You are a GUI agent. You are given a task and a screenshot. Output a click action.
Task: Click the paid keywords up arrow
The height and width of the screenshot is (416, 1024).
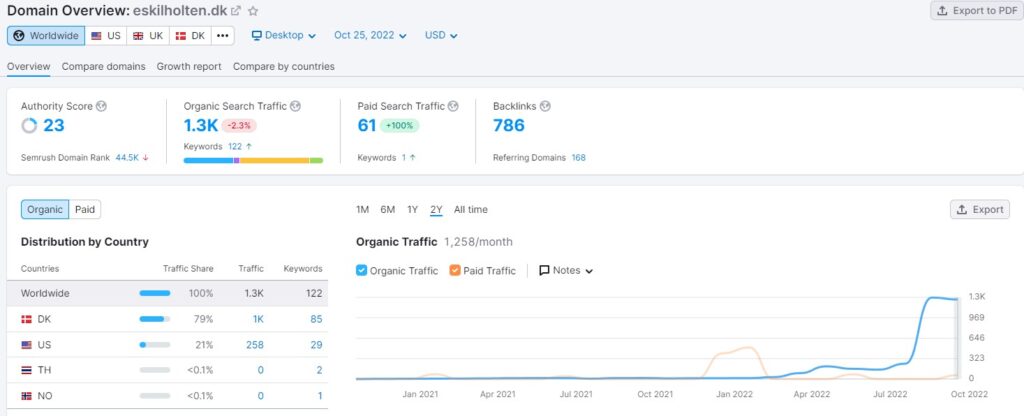413,157
